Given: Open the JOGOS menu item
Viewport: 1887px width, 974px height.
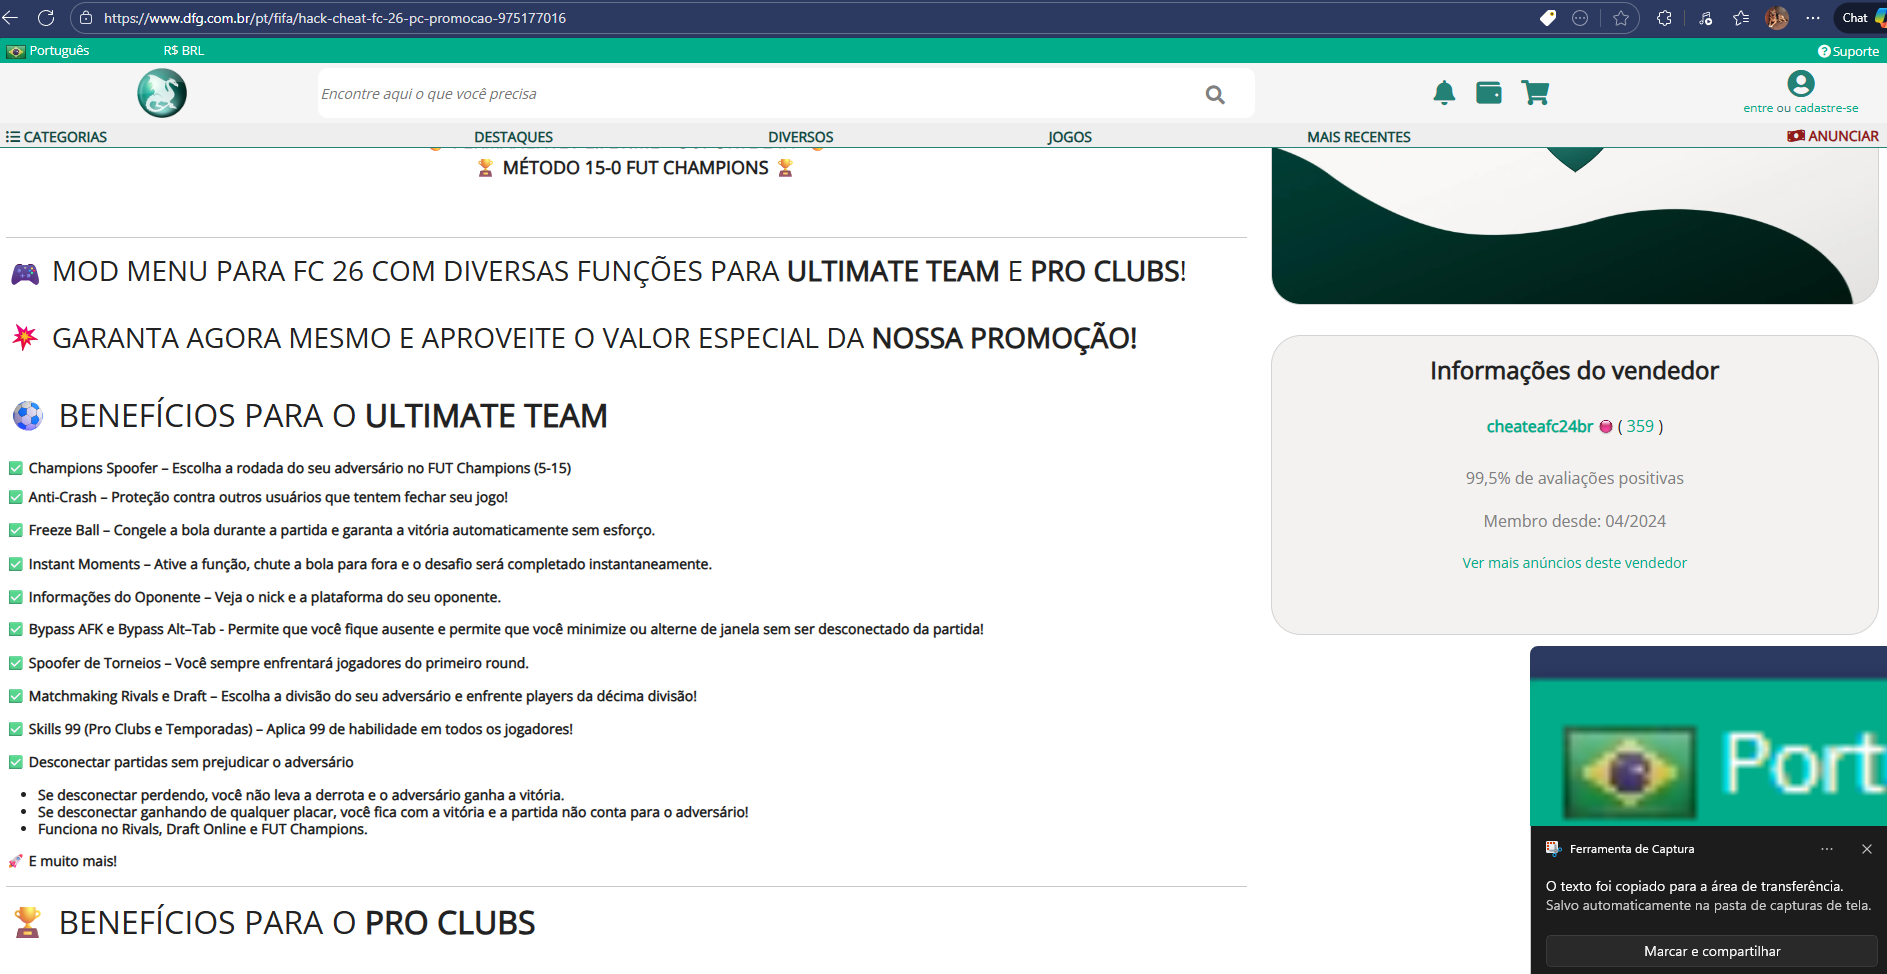Looking at the screenshot, I should 1069,137.
